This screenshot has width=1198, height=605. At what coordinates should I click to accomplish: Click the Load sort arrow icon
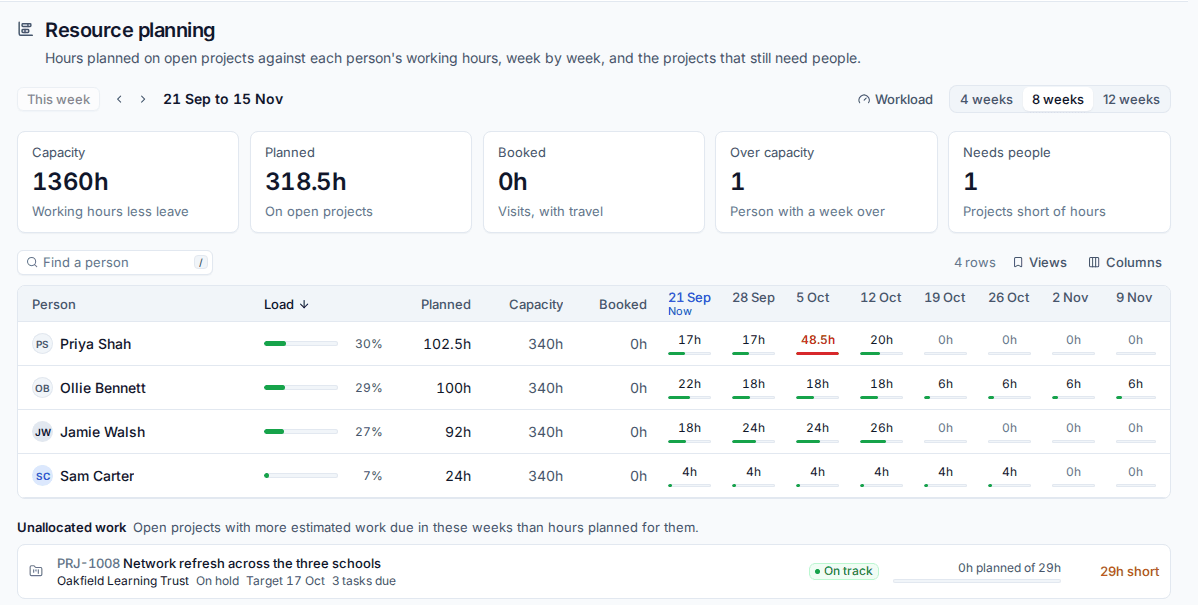pyautogui.click(x=304, y=304)
